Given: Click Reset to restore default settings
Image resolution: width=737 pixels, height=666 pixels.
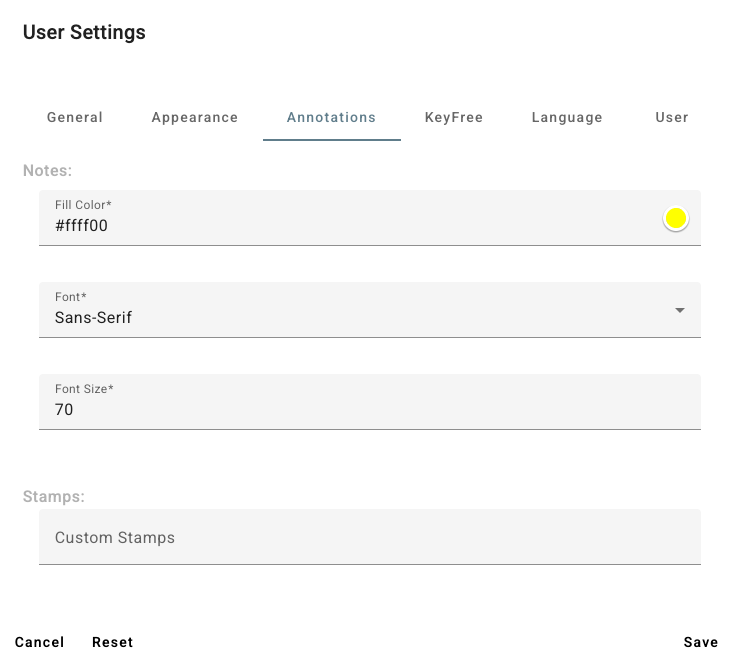Looking at the screenshot, I should click(112, 642).
